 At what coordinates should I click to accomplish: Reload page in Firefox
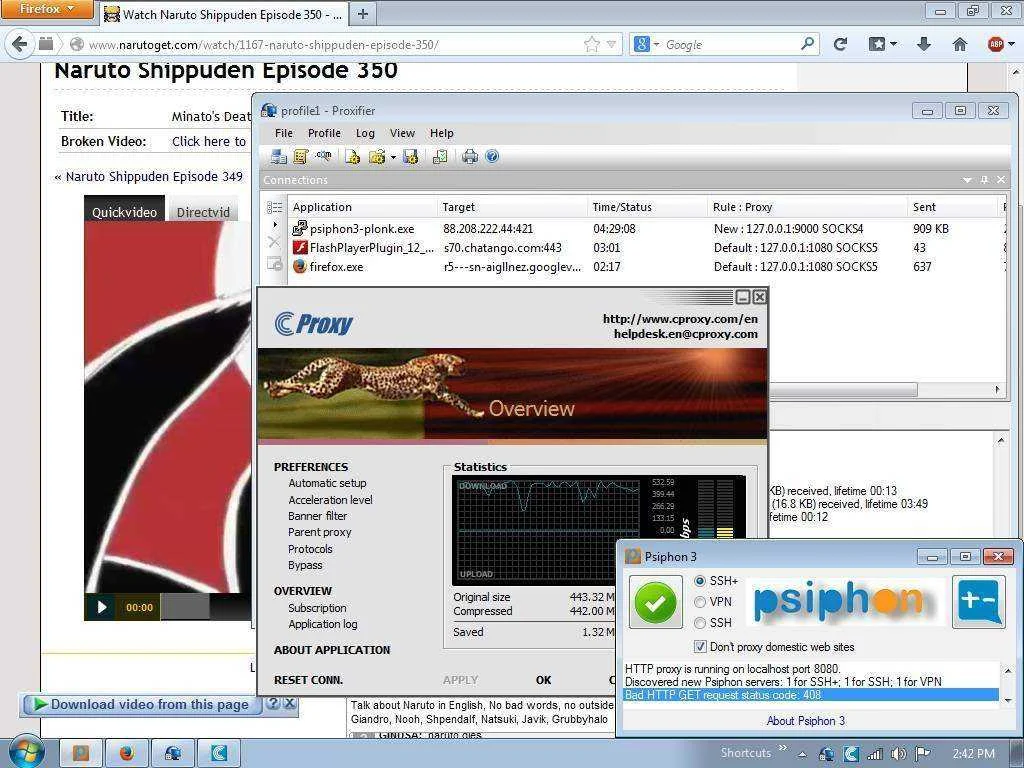[x=840, y=44]
